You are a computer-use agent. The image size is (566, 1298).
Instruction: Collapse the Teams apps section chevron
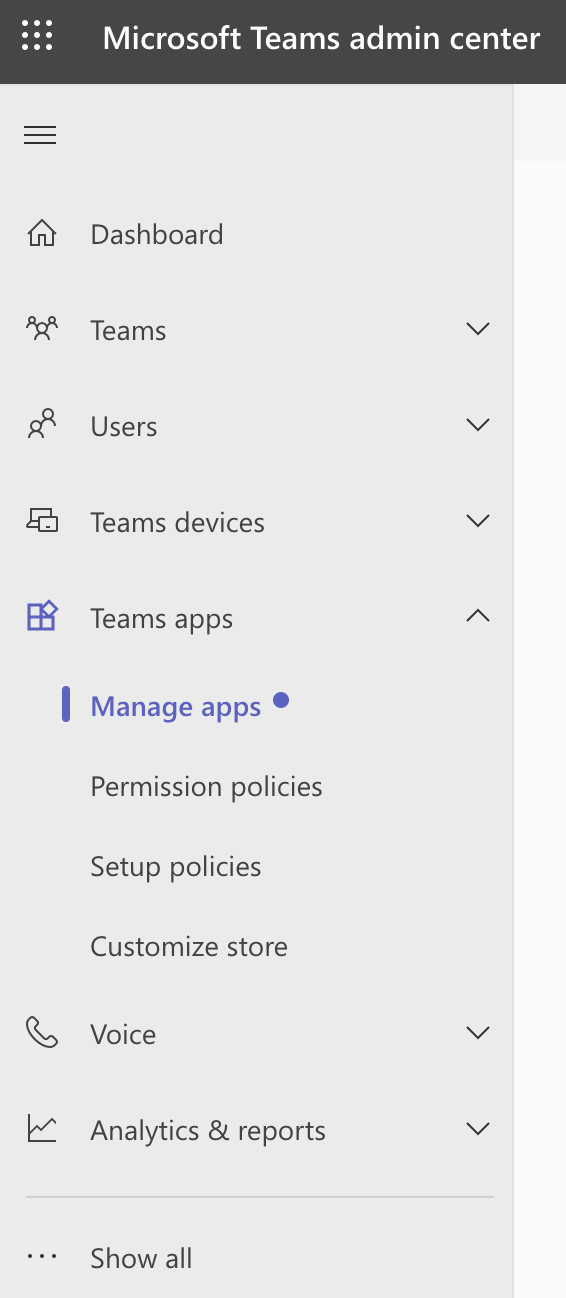(x=478, y=616)
